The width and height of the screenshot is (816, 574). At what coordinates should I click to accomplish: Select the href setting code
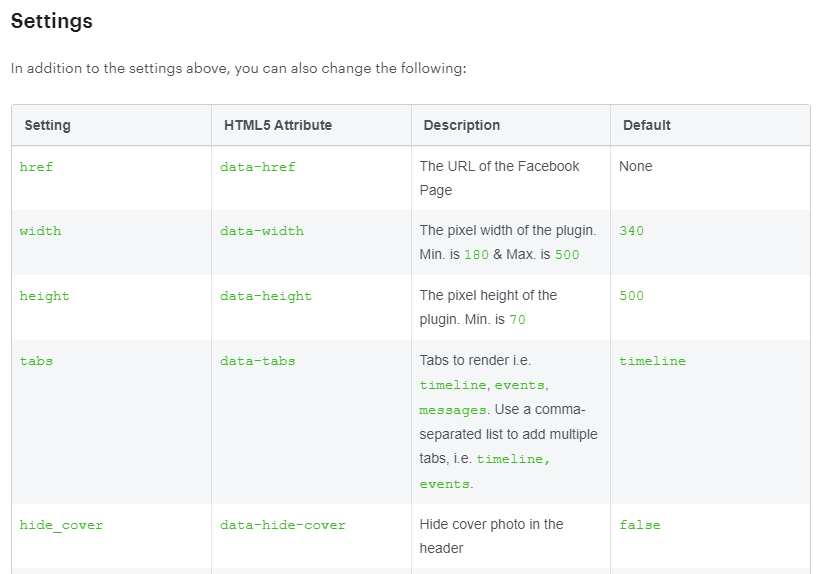tap(36, 167)
